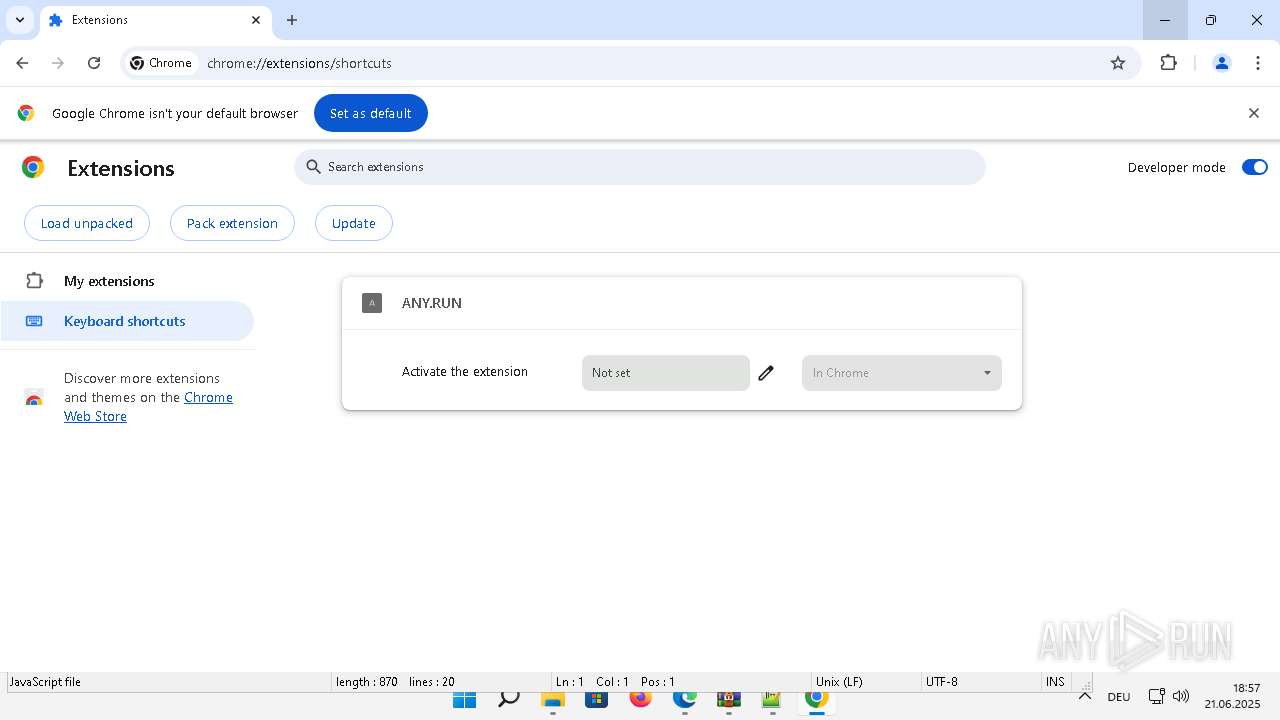Open the volume speaker tray icon
The height and width of the screenshot is (720, 1280).
(1181, 696)
